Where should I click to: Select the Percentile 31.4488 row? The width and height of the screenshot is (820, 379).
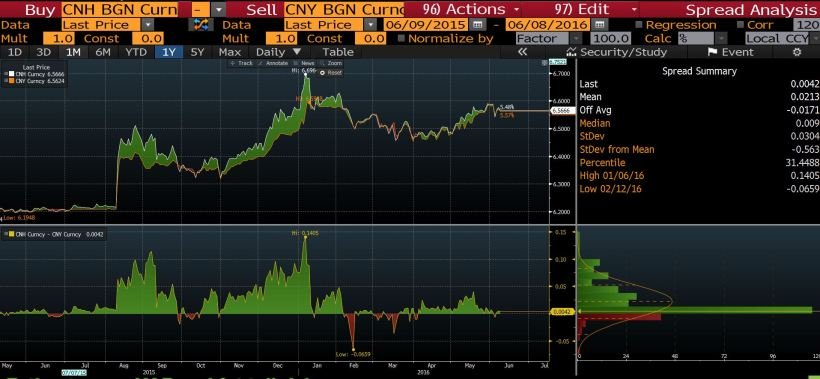[x=699, y=163]
